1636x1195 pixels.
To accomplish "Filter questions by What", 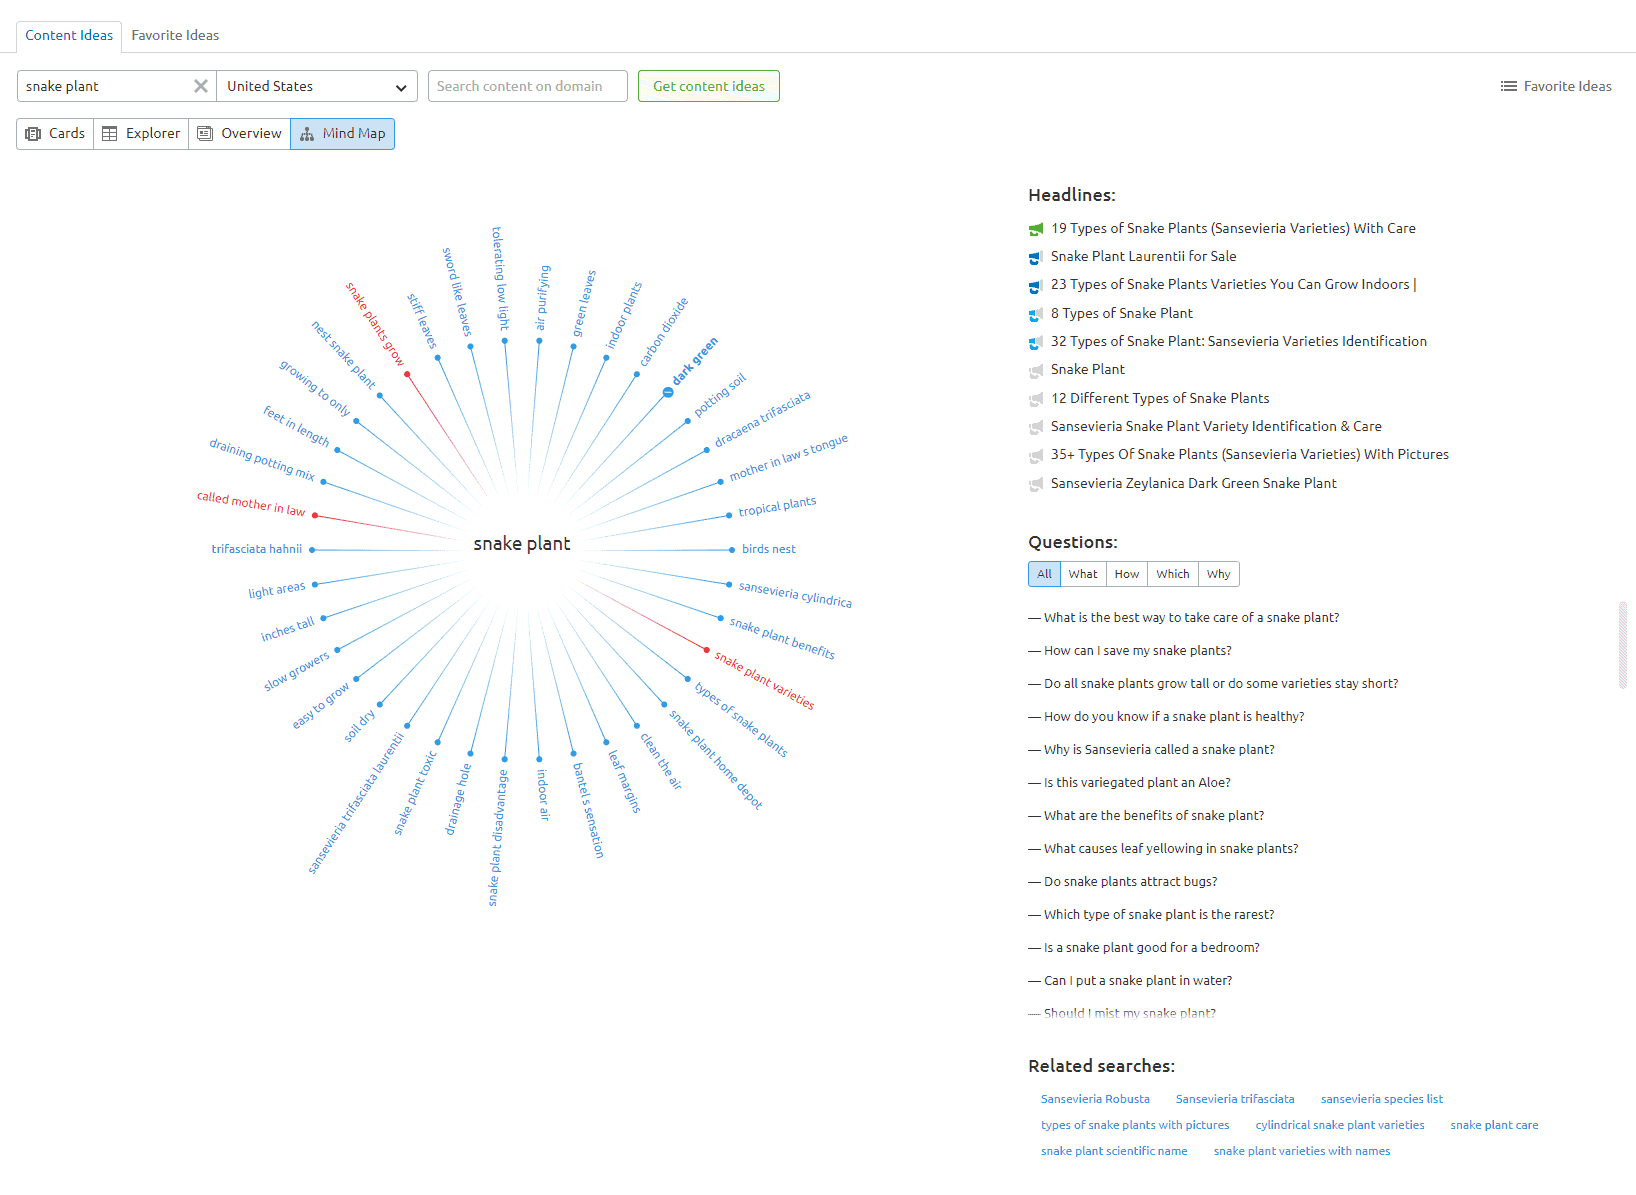I will (1083, 574).
